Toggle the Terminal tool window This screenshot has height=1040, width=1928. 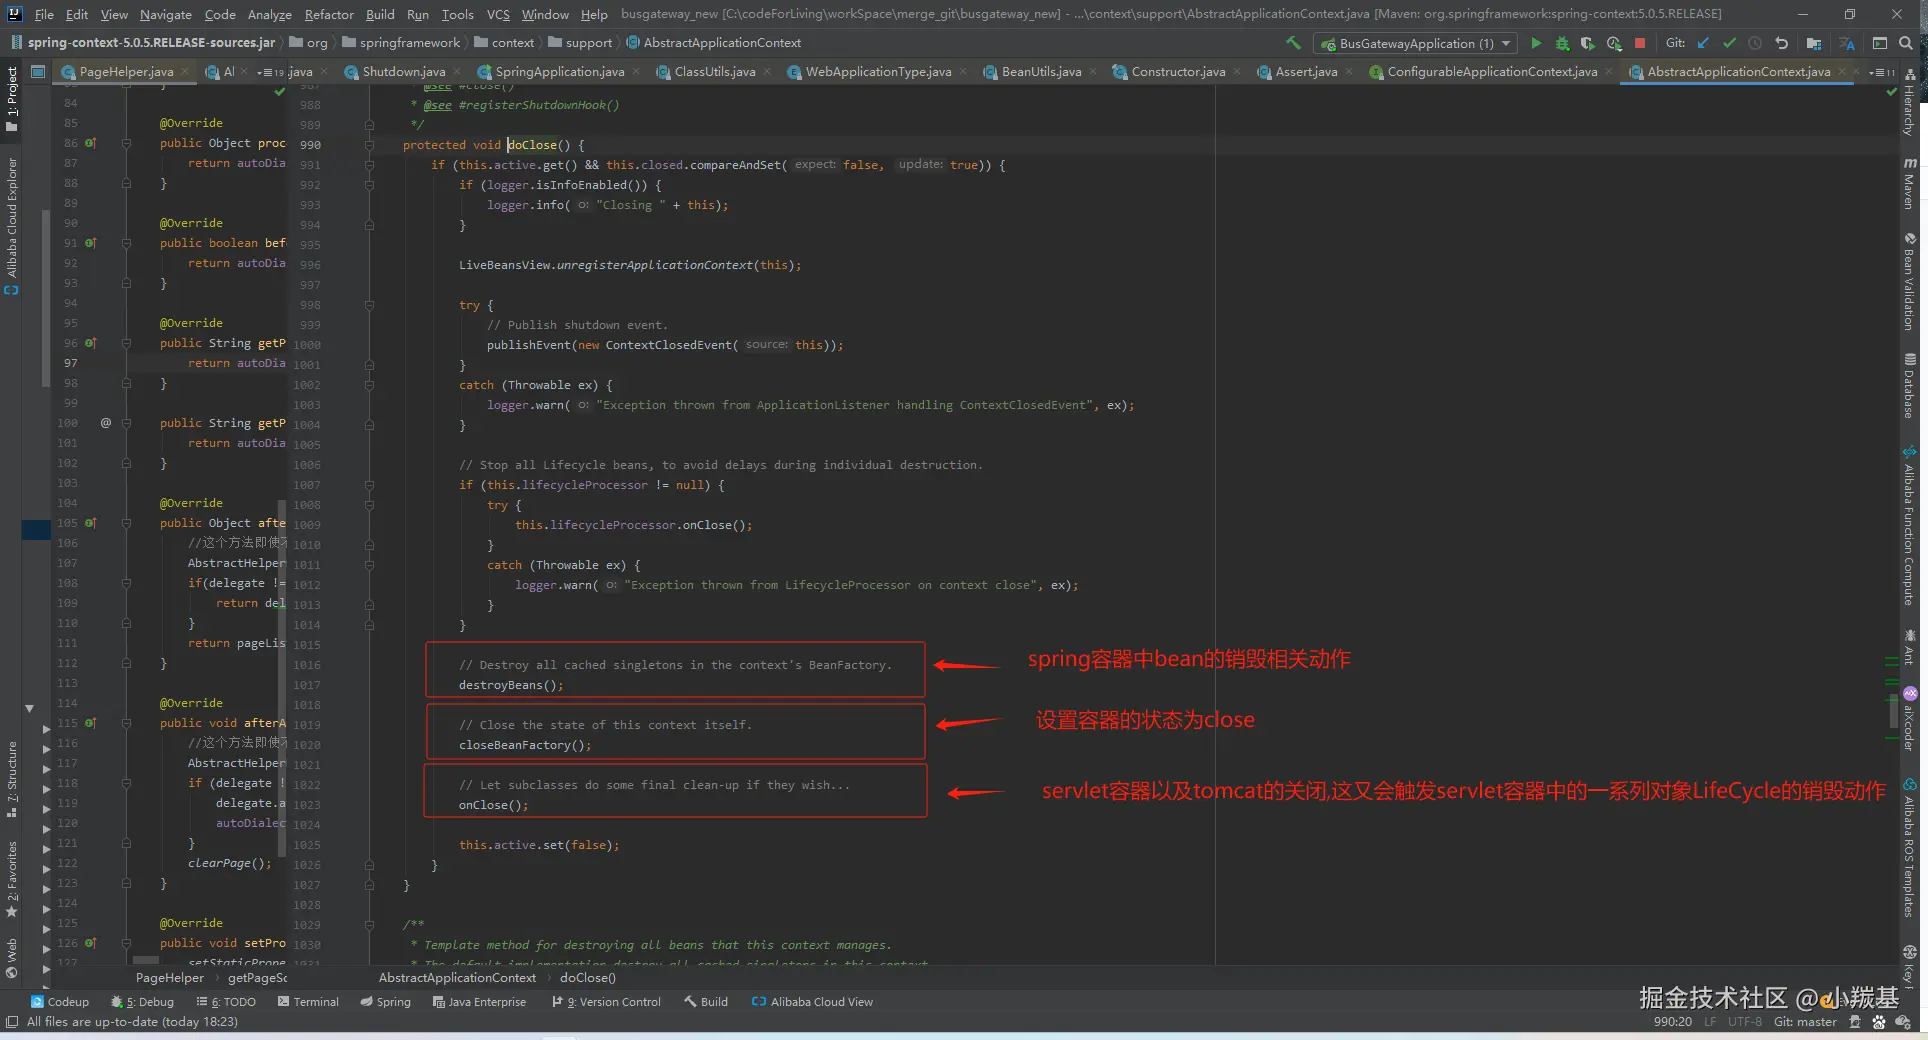click(x=308, y=1002)
